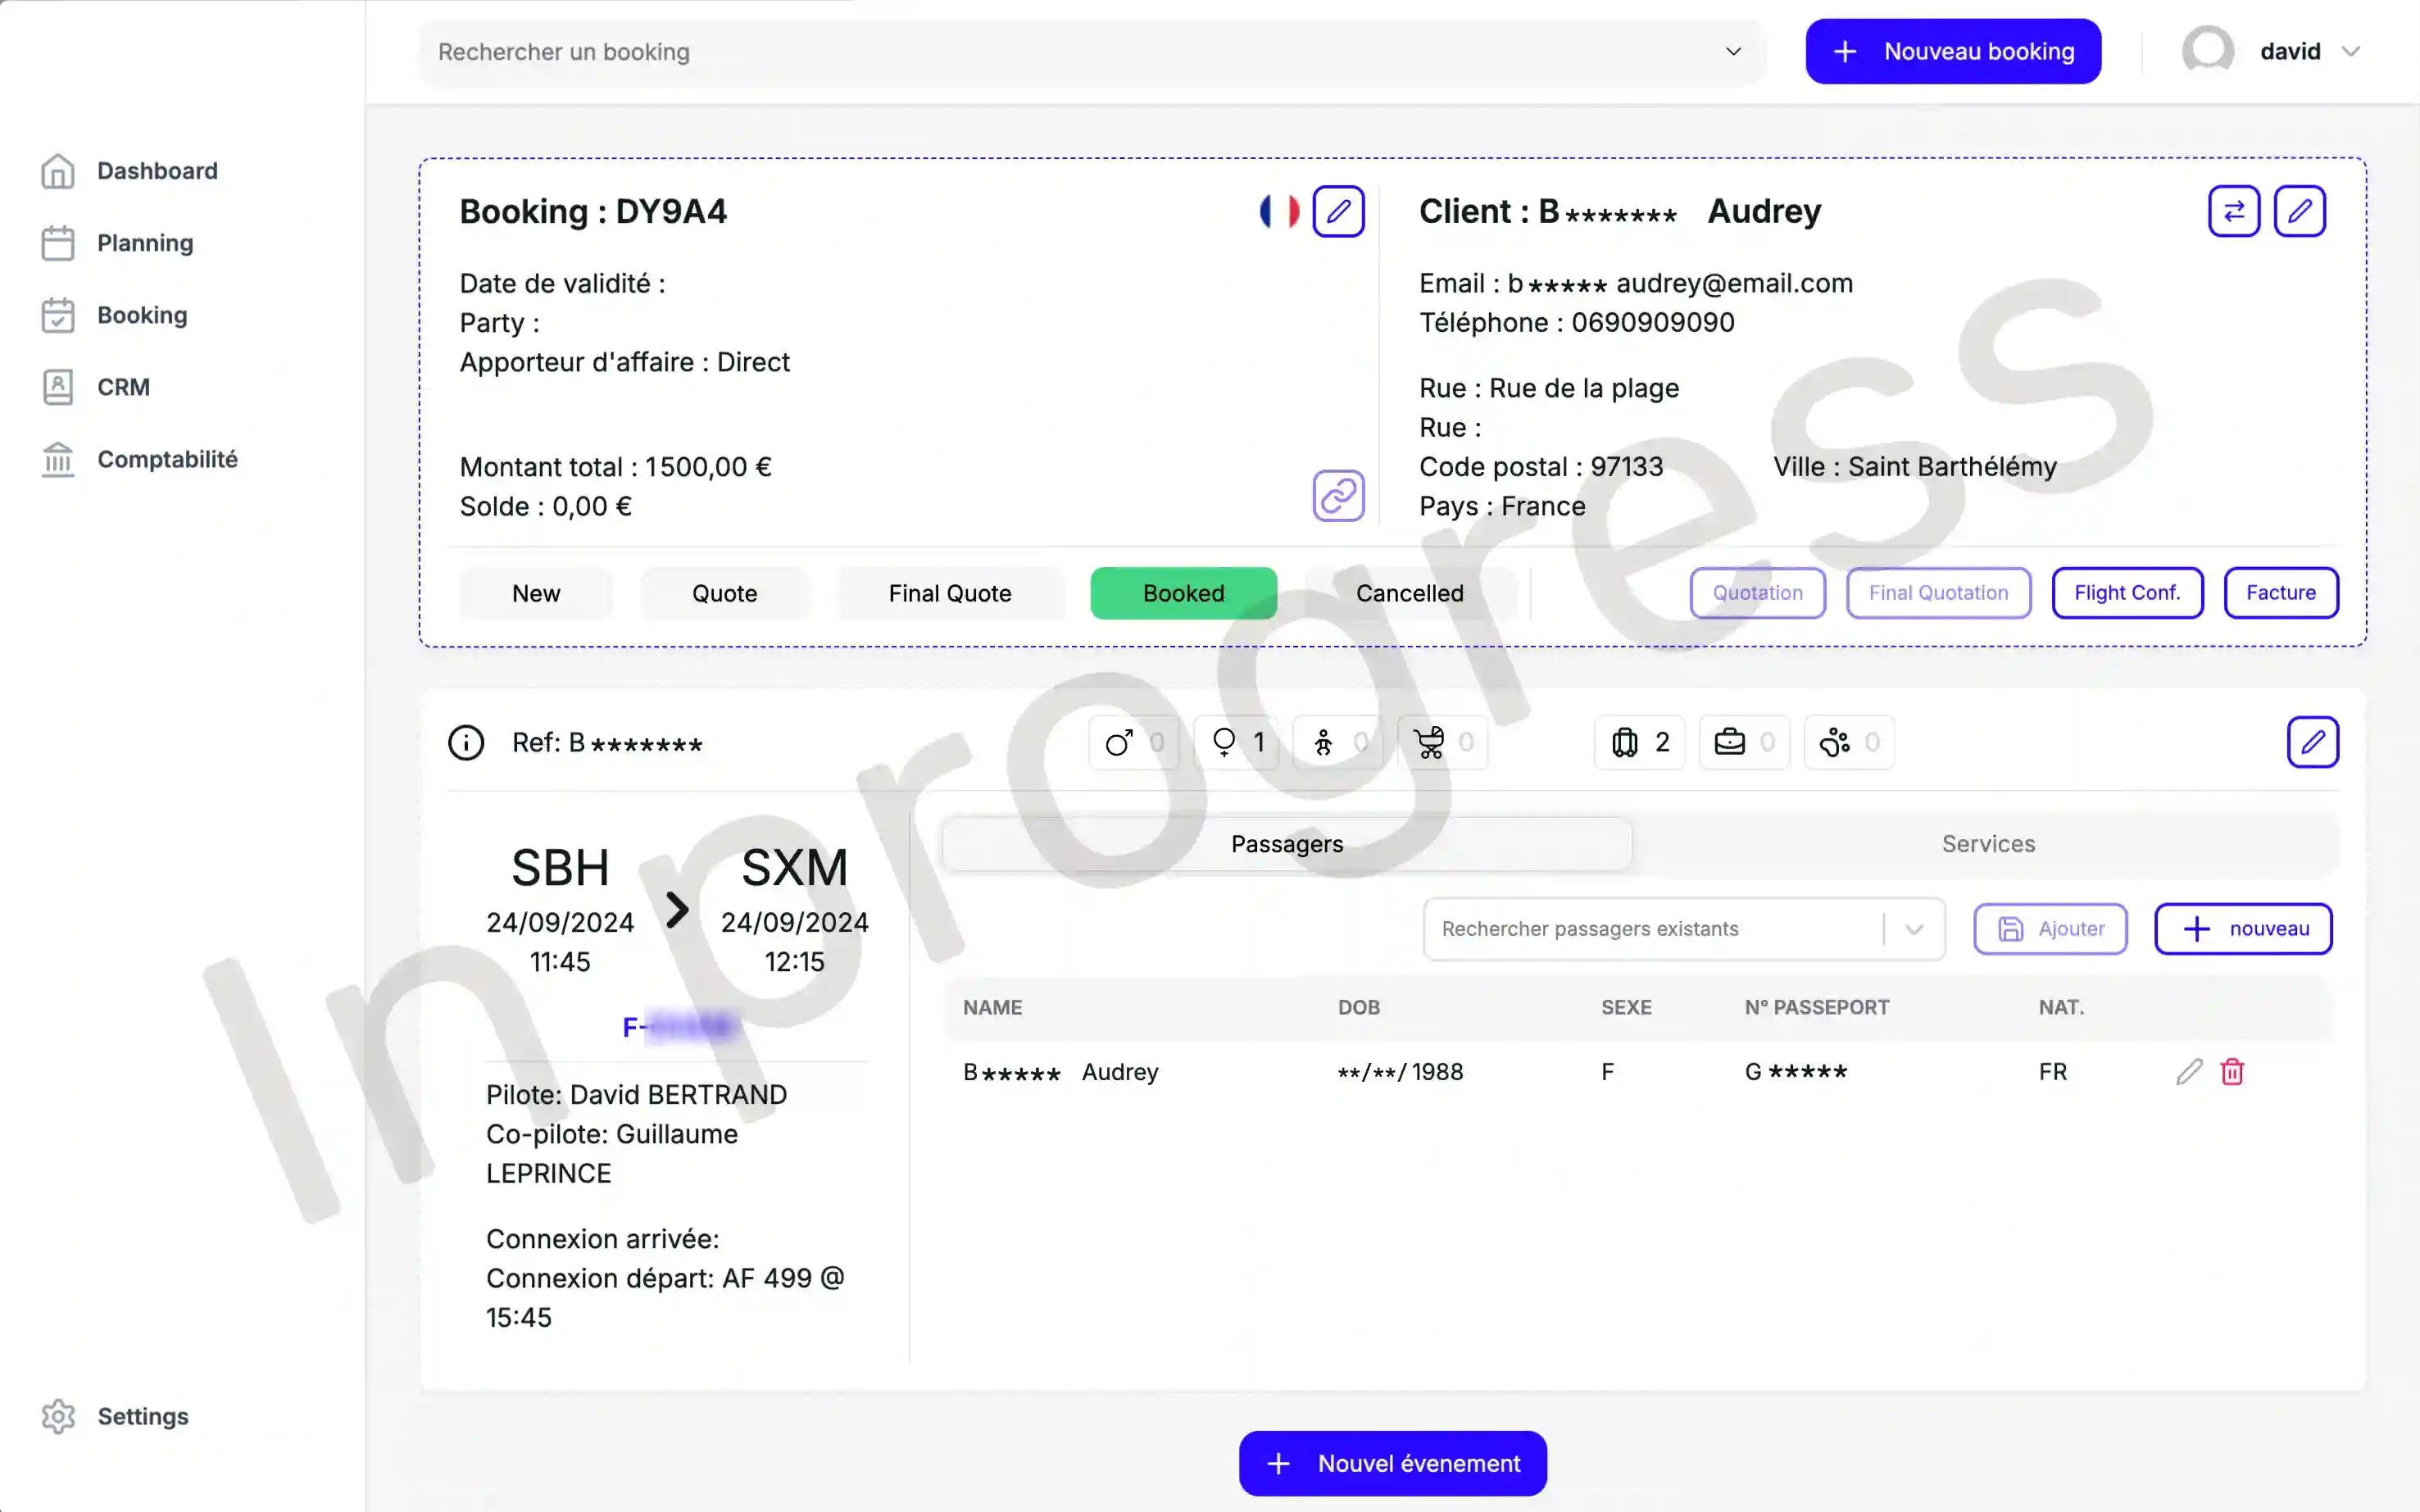
Task: Click the swap client arrows icon
Action: [x=2233, y=211]
